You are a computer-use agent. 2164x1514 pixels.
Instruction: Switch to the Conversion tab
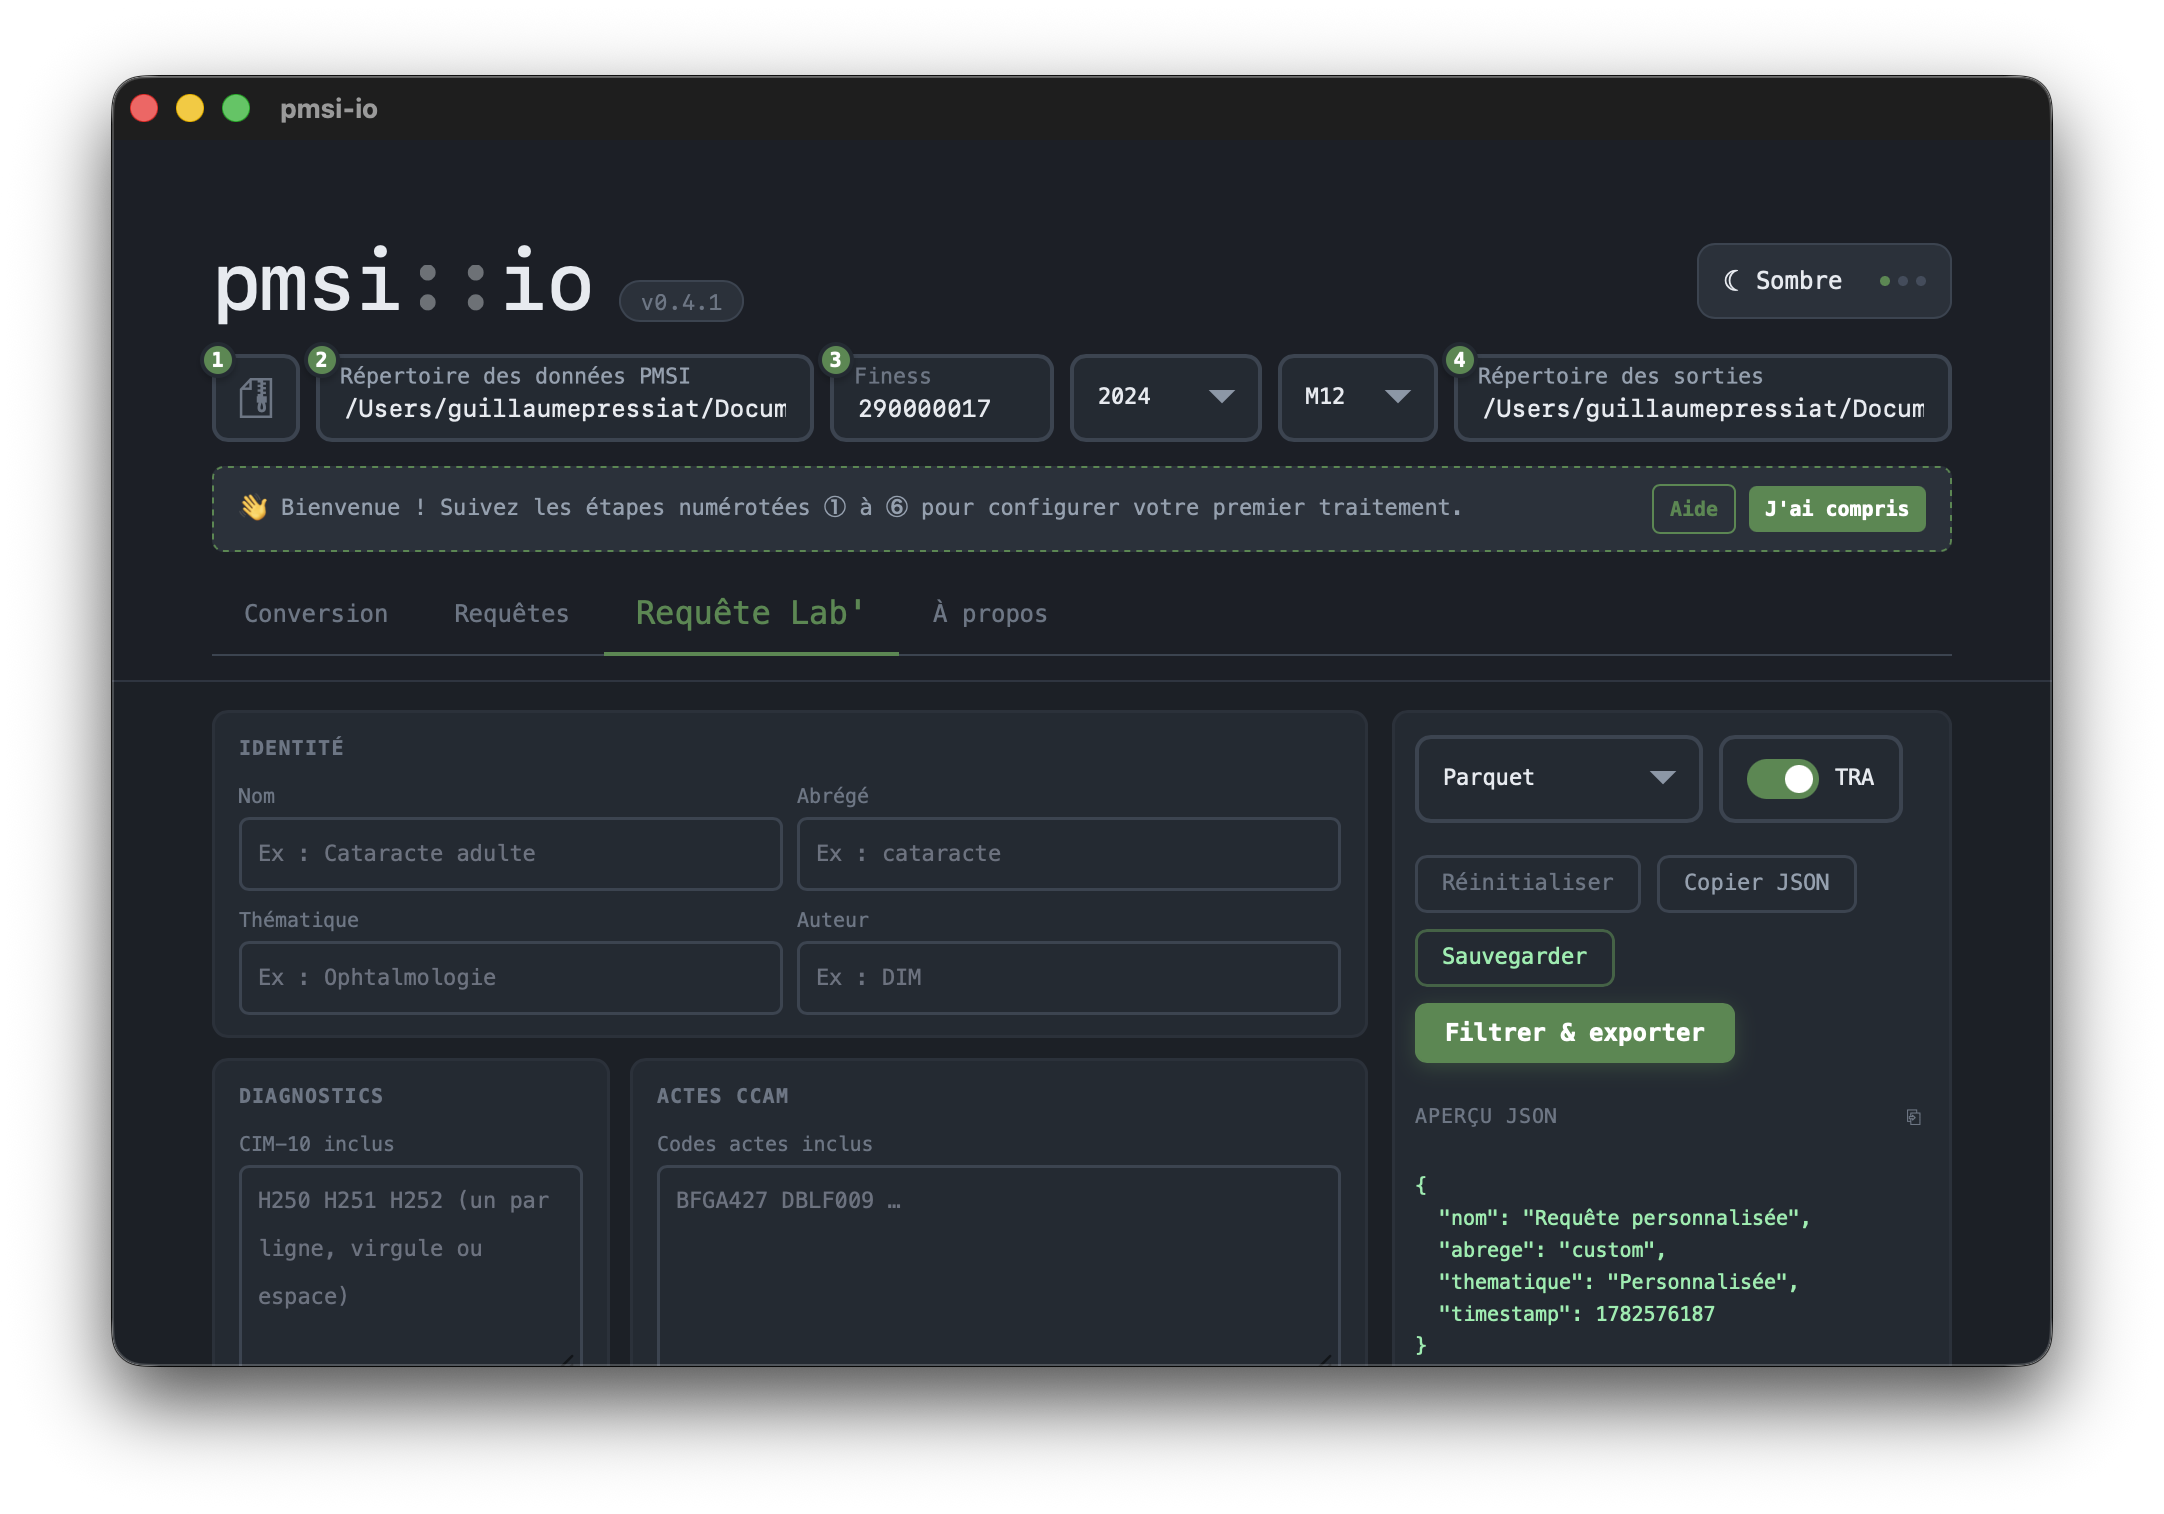316,614
